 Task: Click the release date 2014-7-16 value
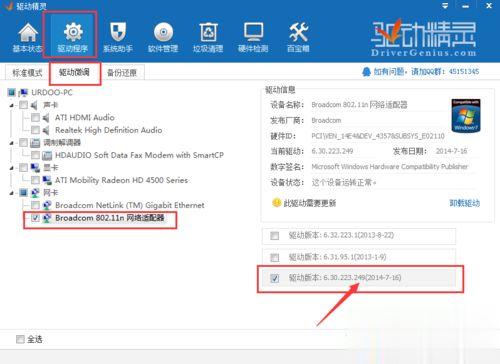click(452, 151)
